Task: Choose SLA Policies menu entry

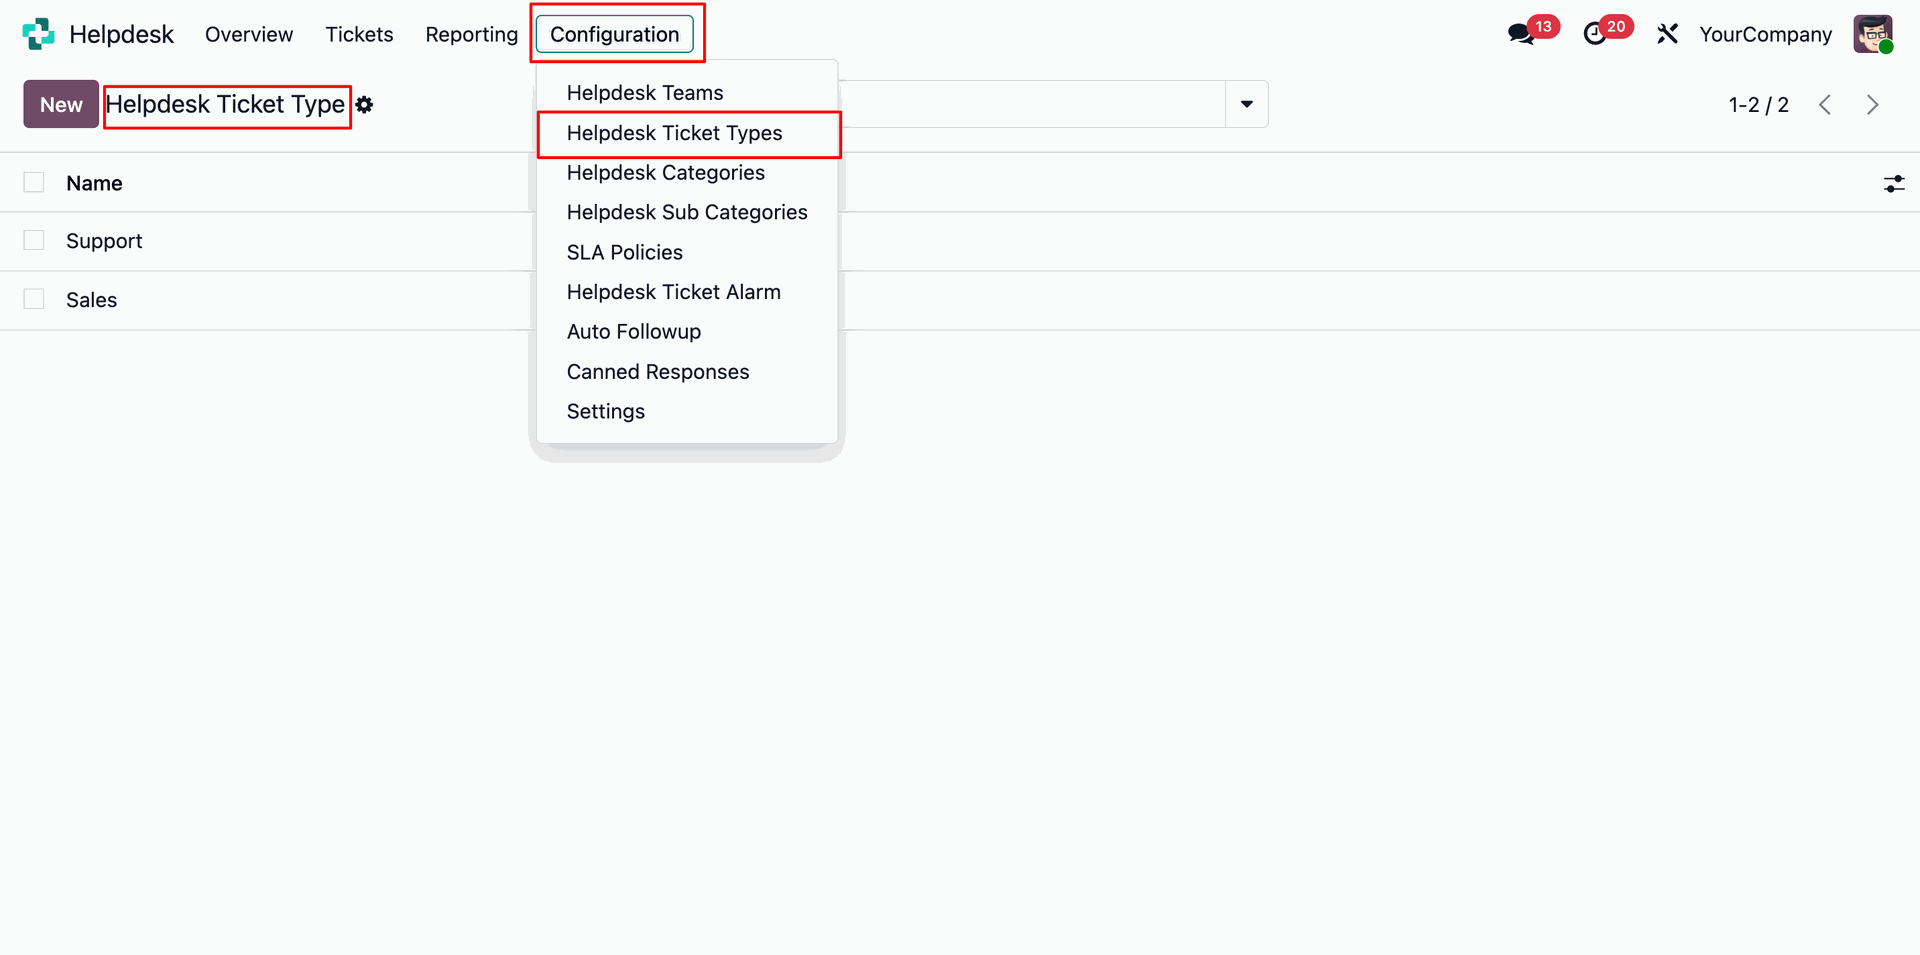Action: pos(624,253)
